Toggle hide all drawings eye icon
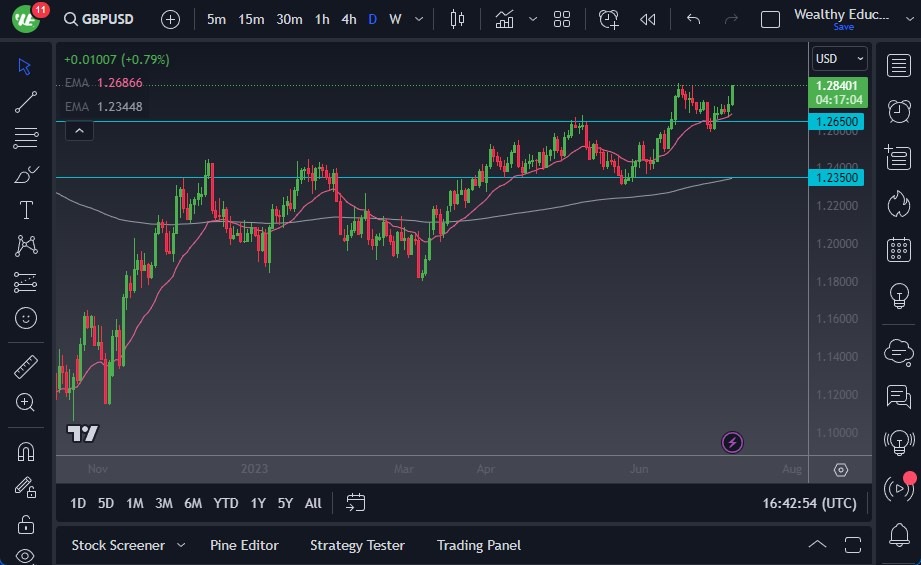This screenshot has height=565, width=921. [26, 556]
